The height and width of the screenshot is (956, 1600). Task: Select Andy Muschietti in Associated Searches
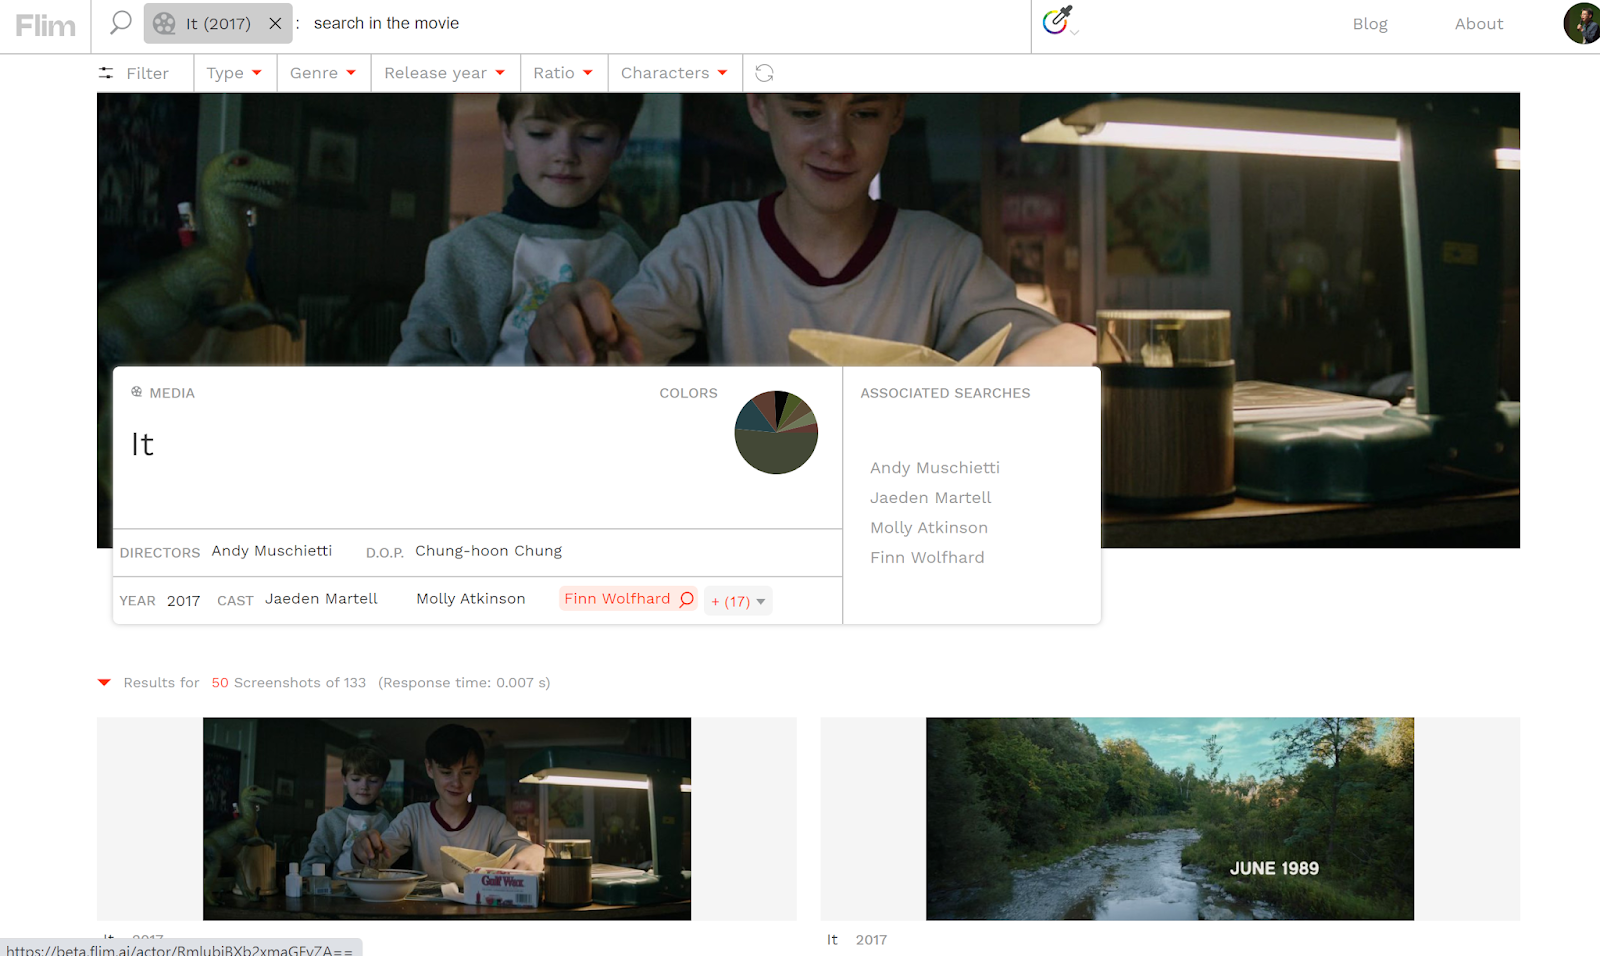[935, 468]
